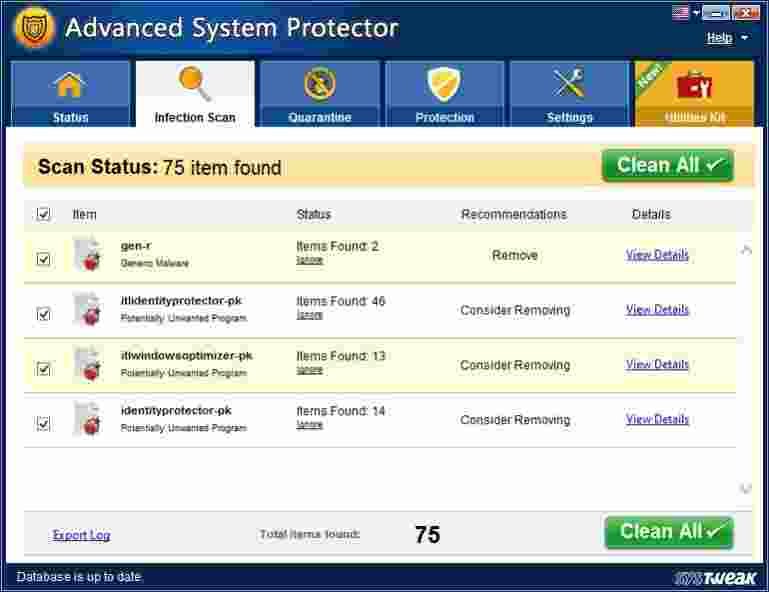Click the threat icon beside itlwindowsoptimizer-pk
This screenshot has width=769, height=592.
click(87, 364)
